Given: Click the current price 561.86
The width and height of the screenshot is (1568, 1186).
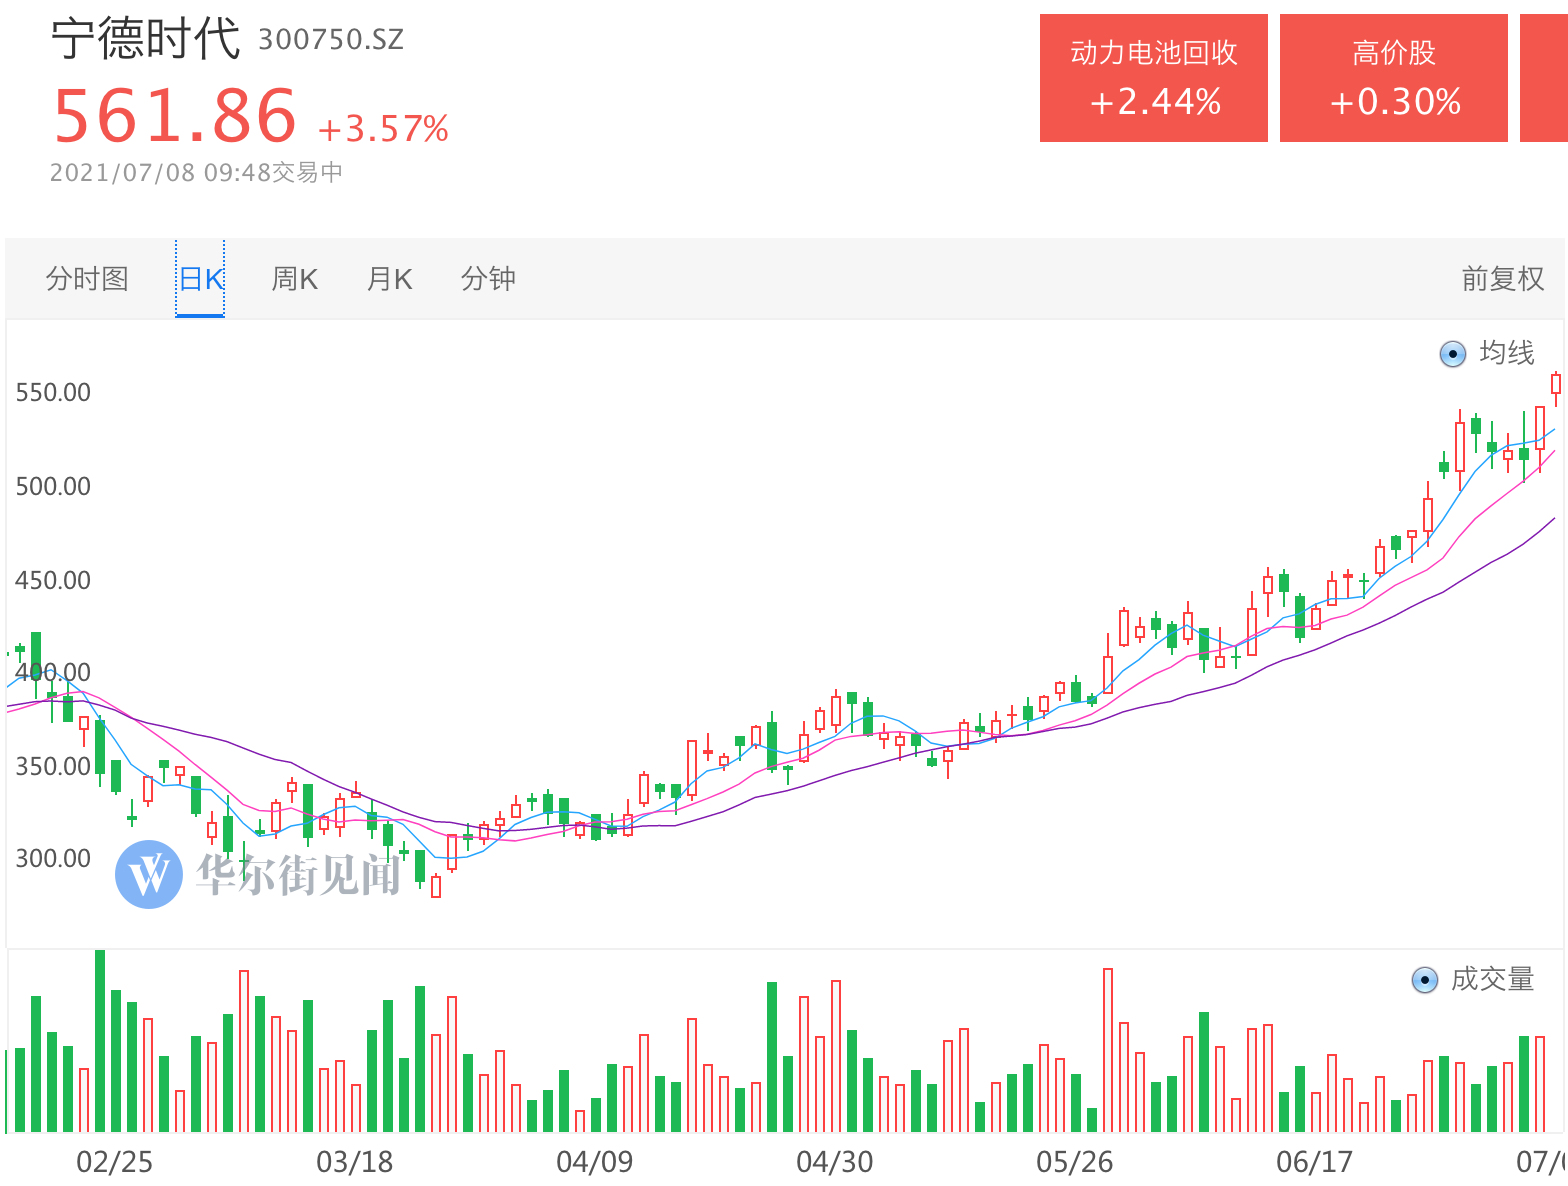Looking at the screenshot, I should click(x=175, y=116).
